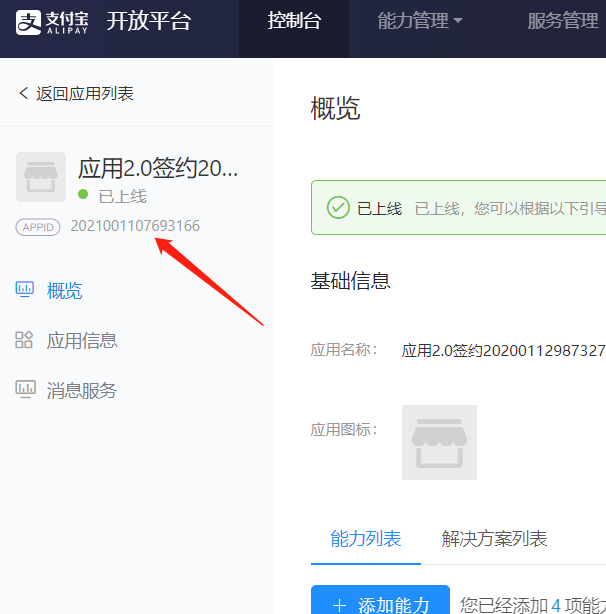Image resolution: width=606 pixels, height=614 pixels.
Task: Switch to the 解决方案列表 tab
Action: tap(494, 539)
